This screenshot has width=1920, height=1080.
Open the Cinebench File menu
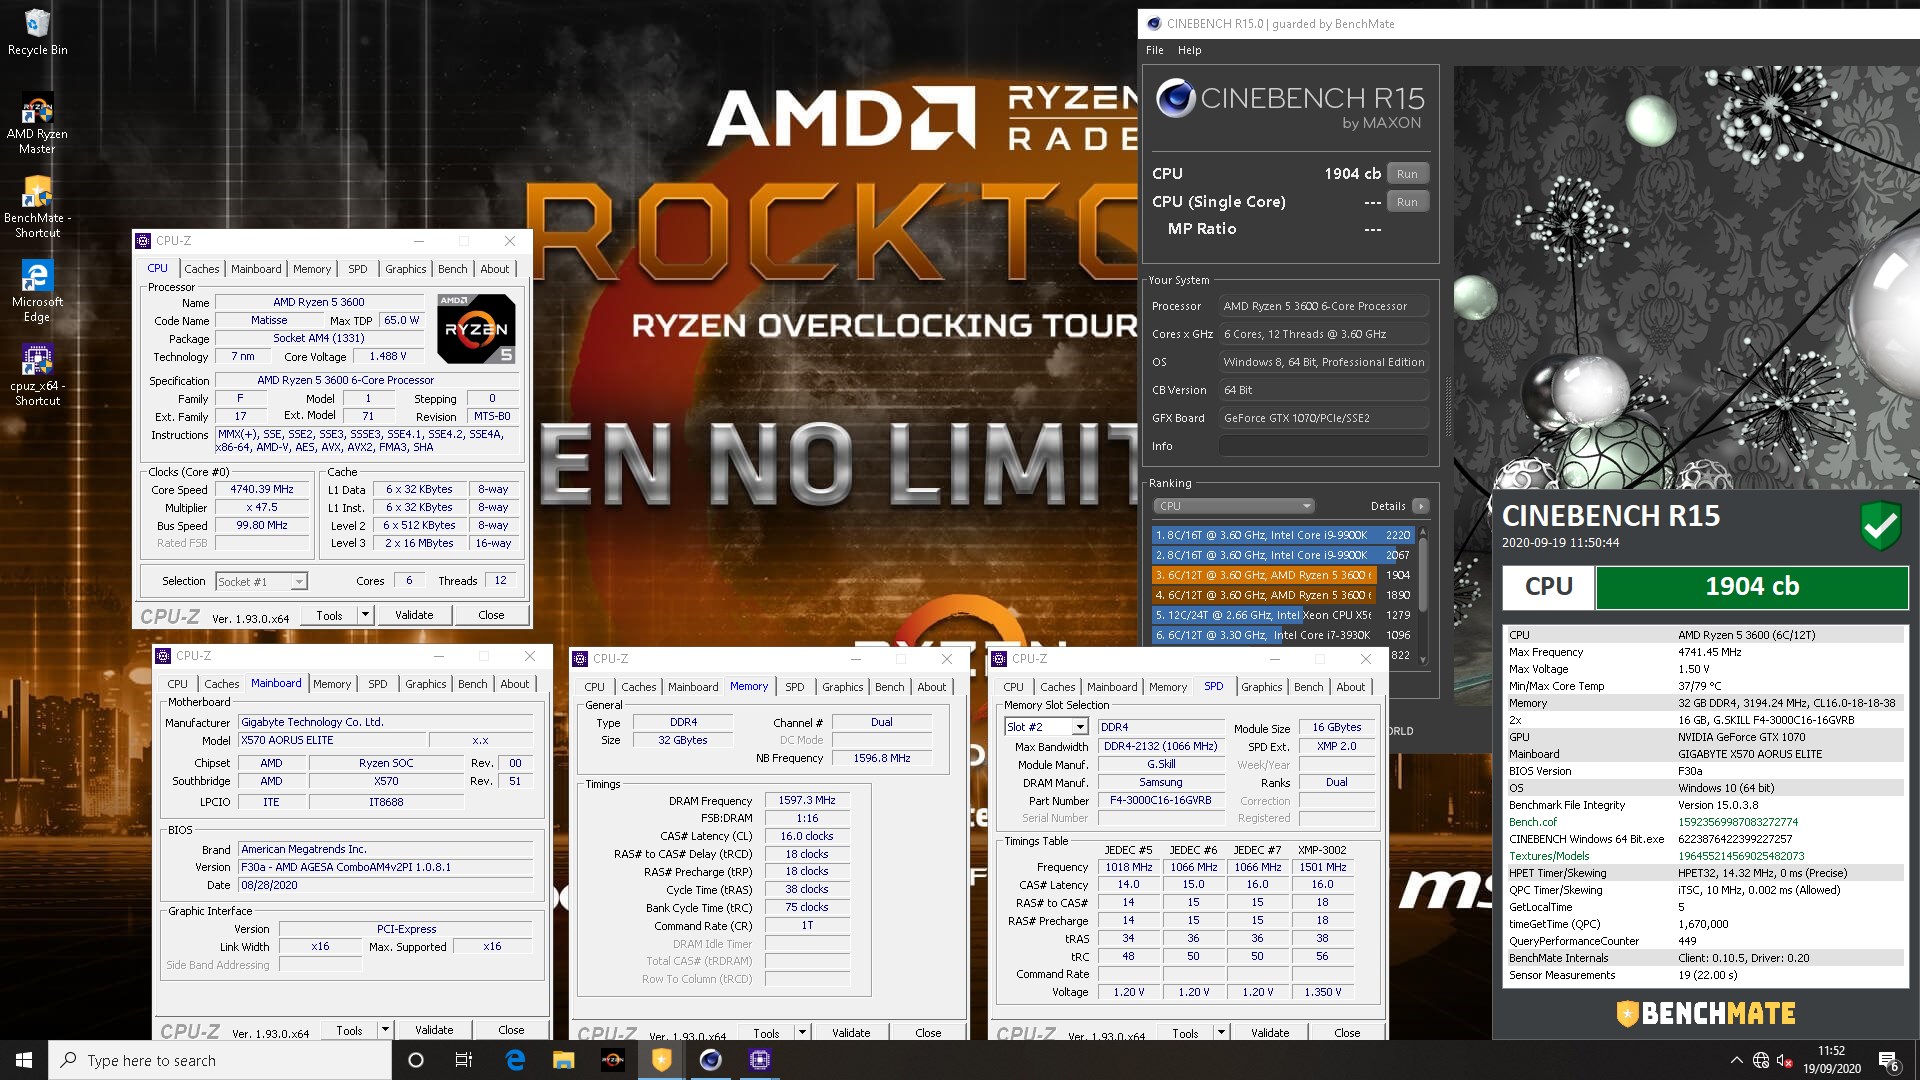pos(1155,50)
